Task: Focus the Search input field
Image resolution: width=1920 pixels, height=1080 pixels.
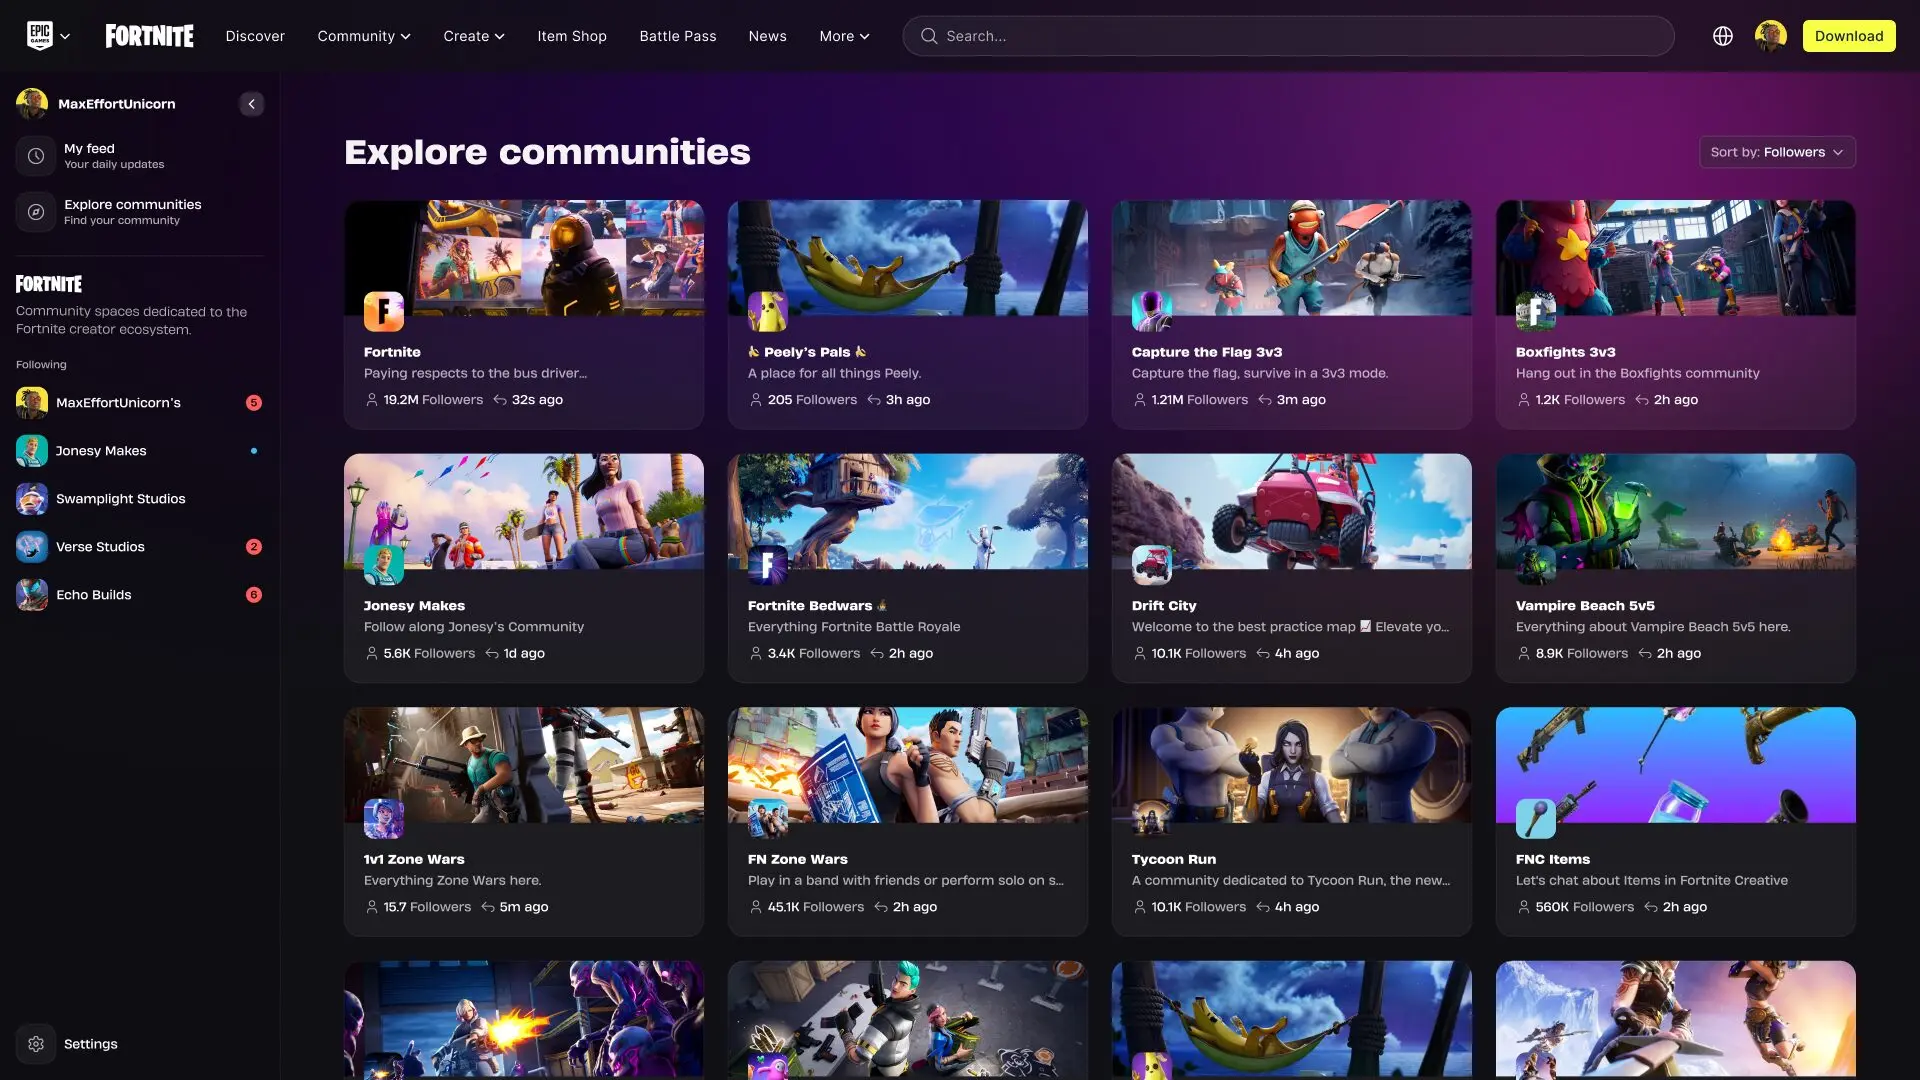Action: (x=1290, y=36)
